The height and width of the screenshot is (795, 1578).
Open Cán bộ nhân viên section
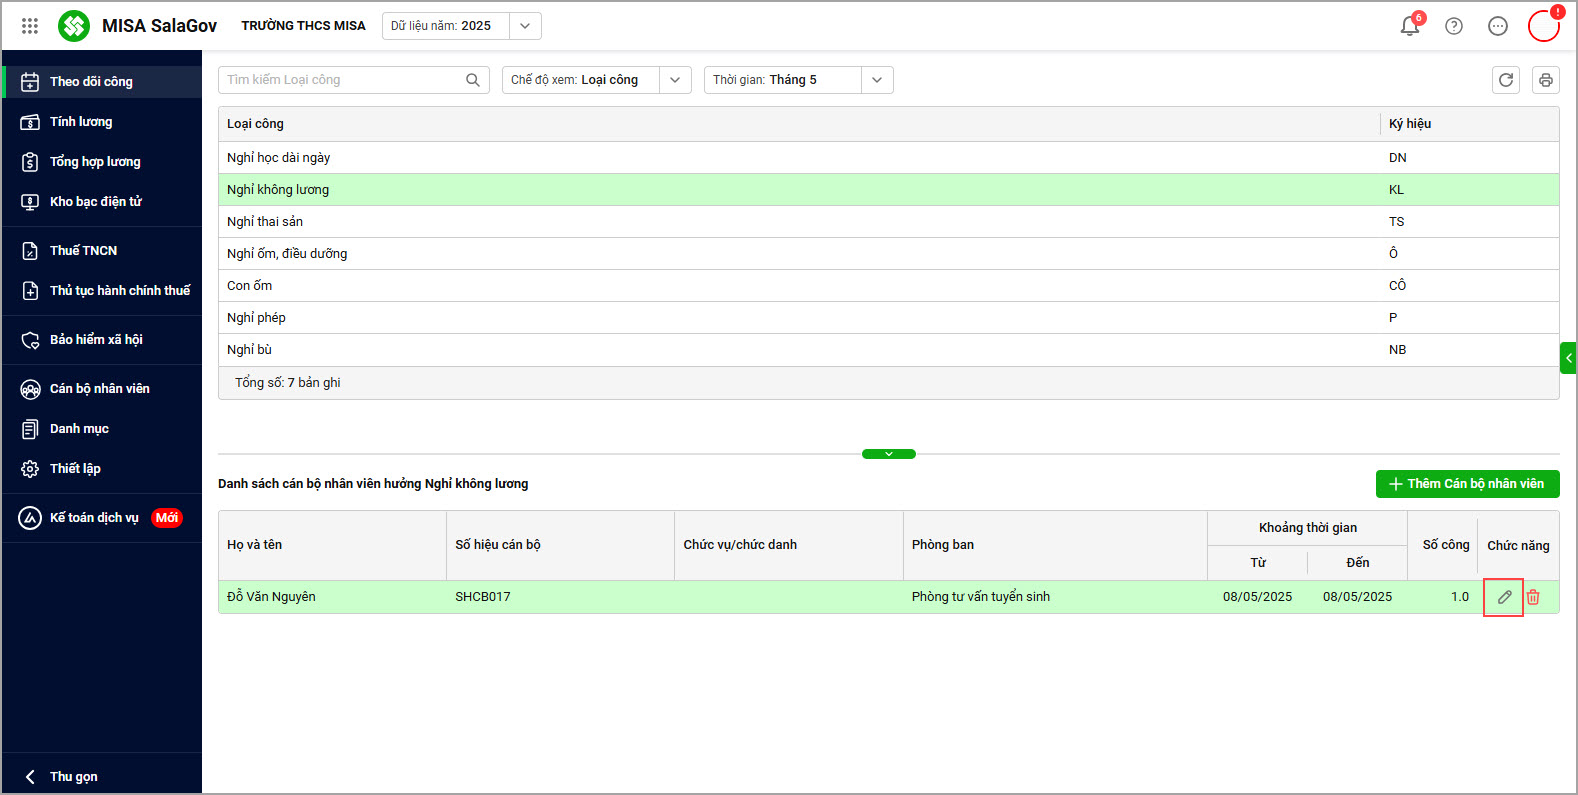coord(101,389)
